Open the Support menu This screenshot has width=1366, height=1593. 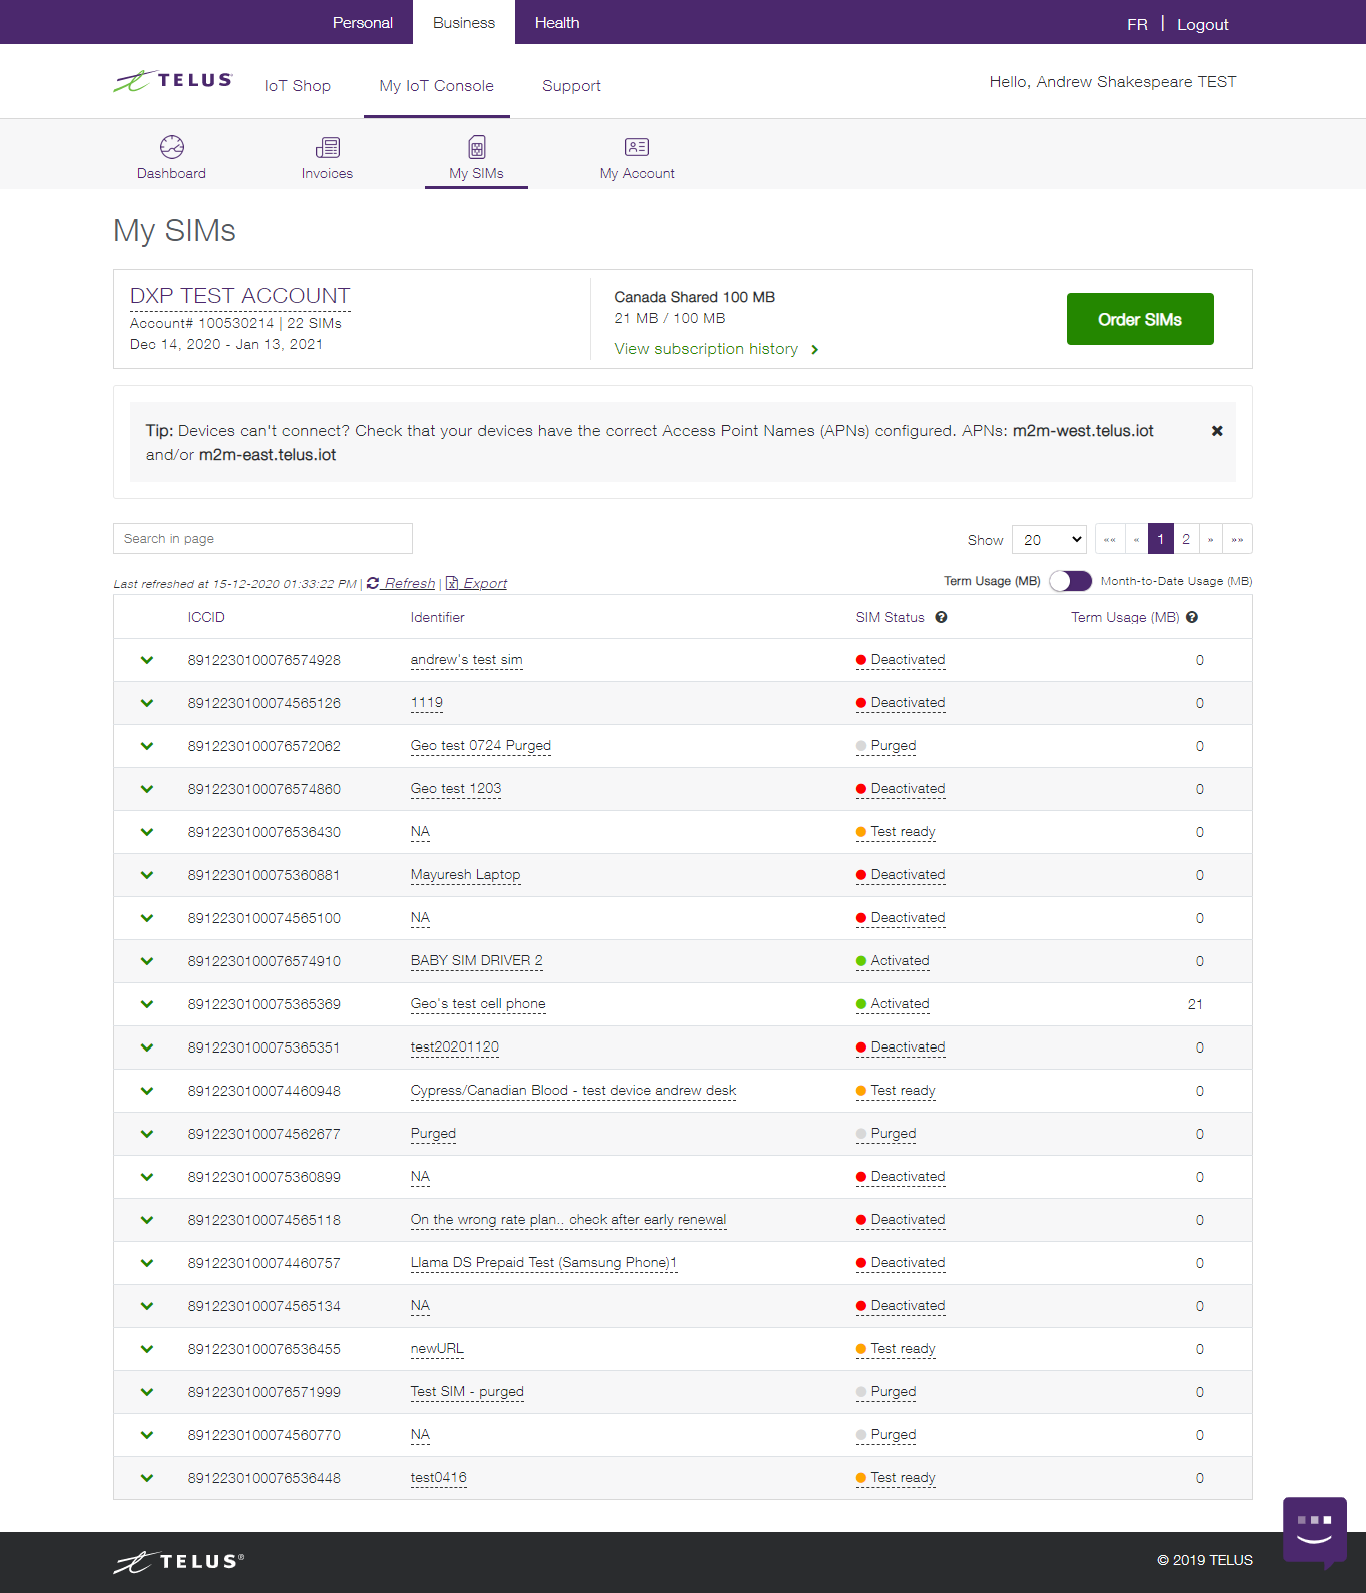coord(571,86)
